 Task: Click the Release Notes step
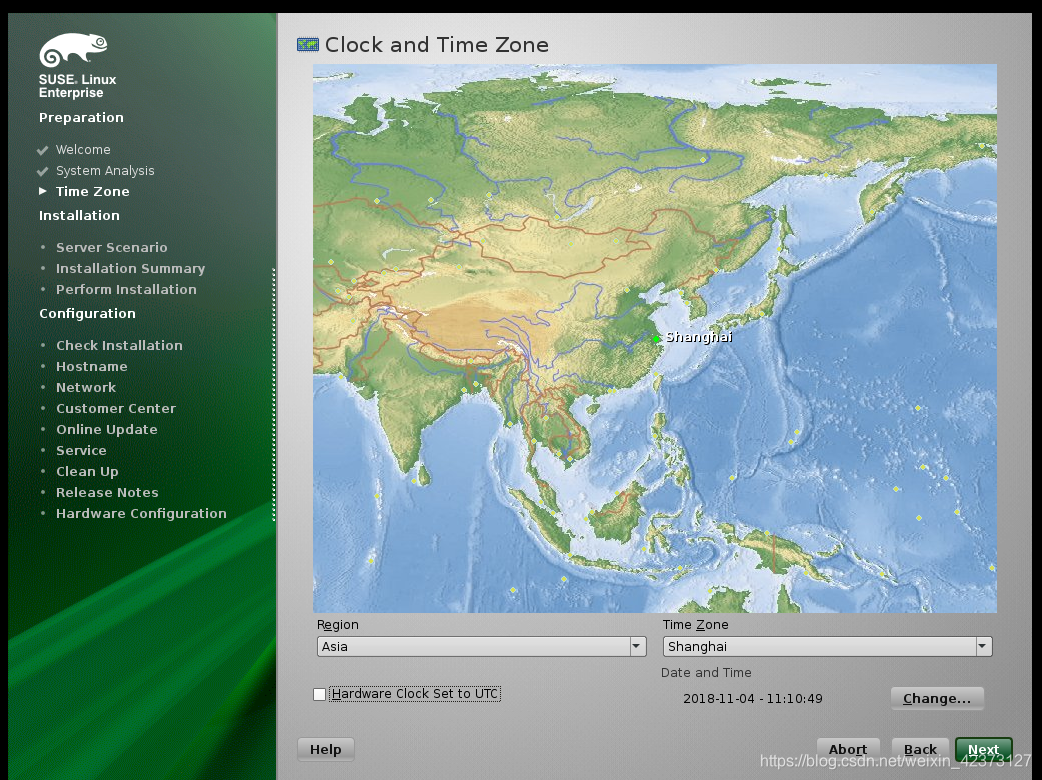point(107,492)
